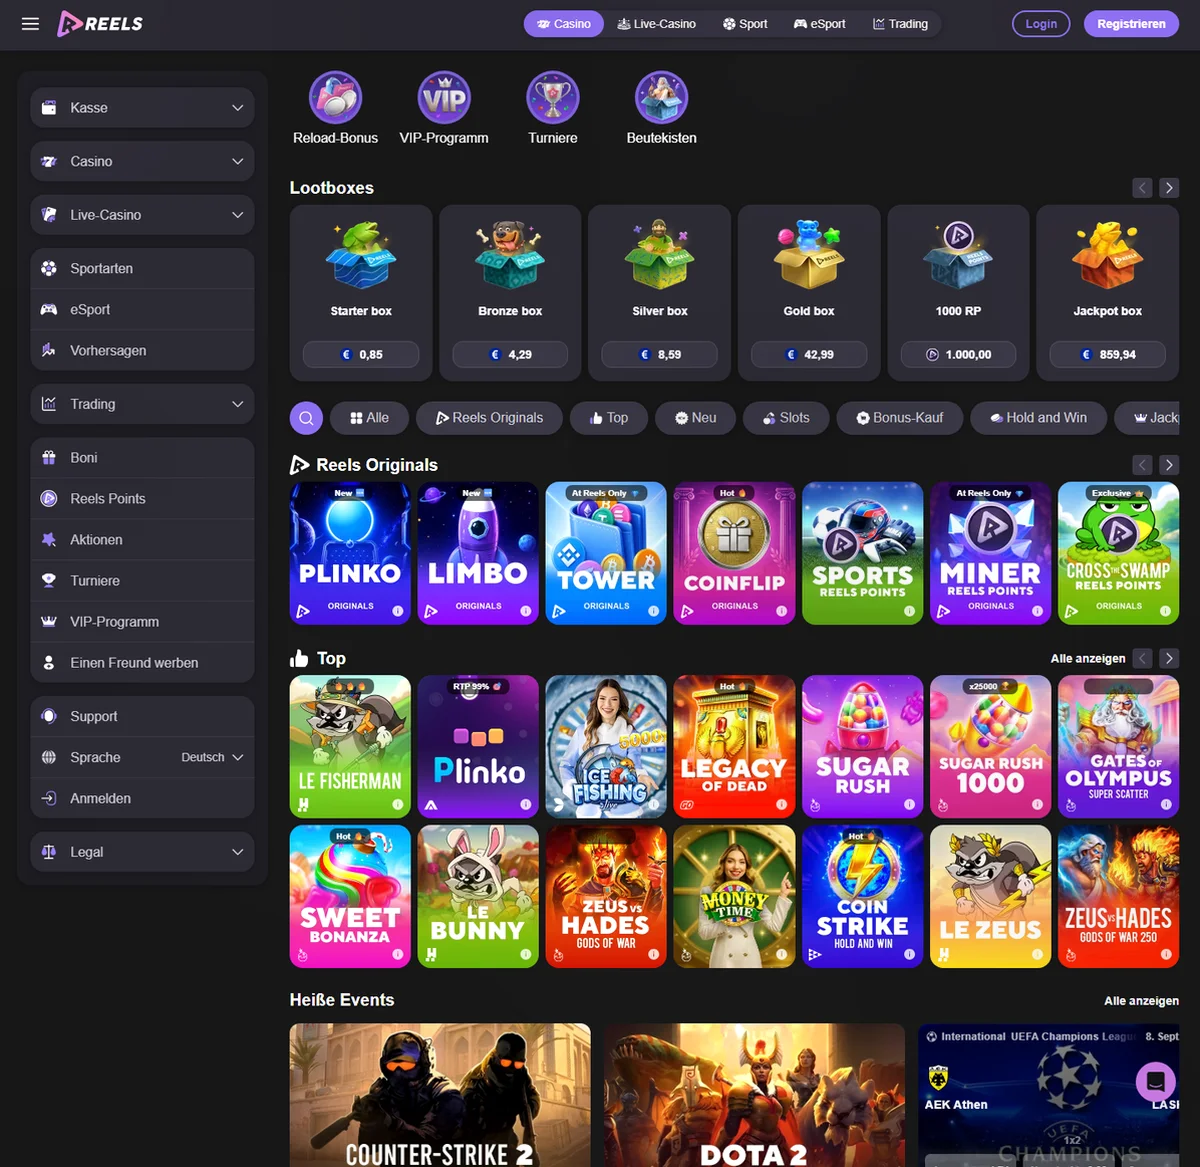Click VIP-Programm crown icon in sidebar
This screenshot has height=1167, width=1200.
click(x=49, y=621)
